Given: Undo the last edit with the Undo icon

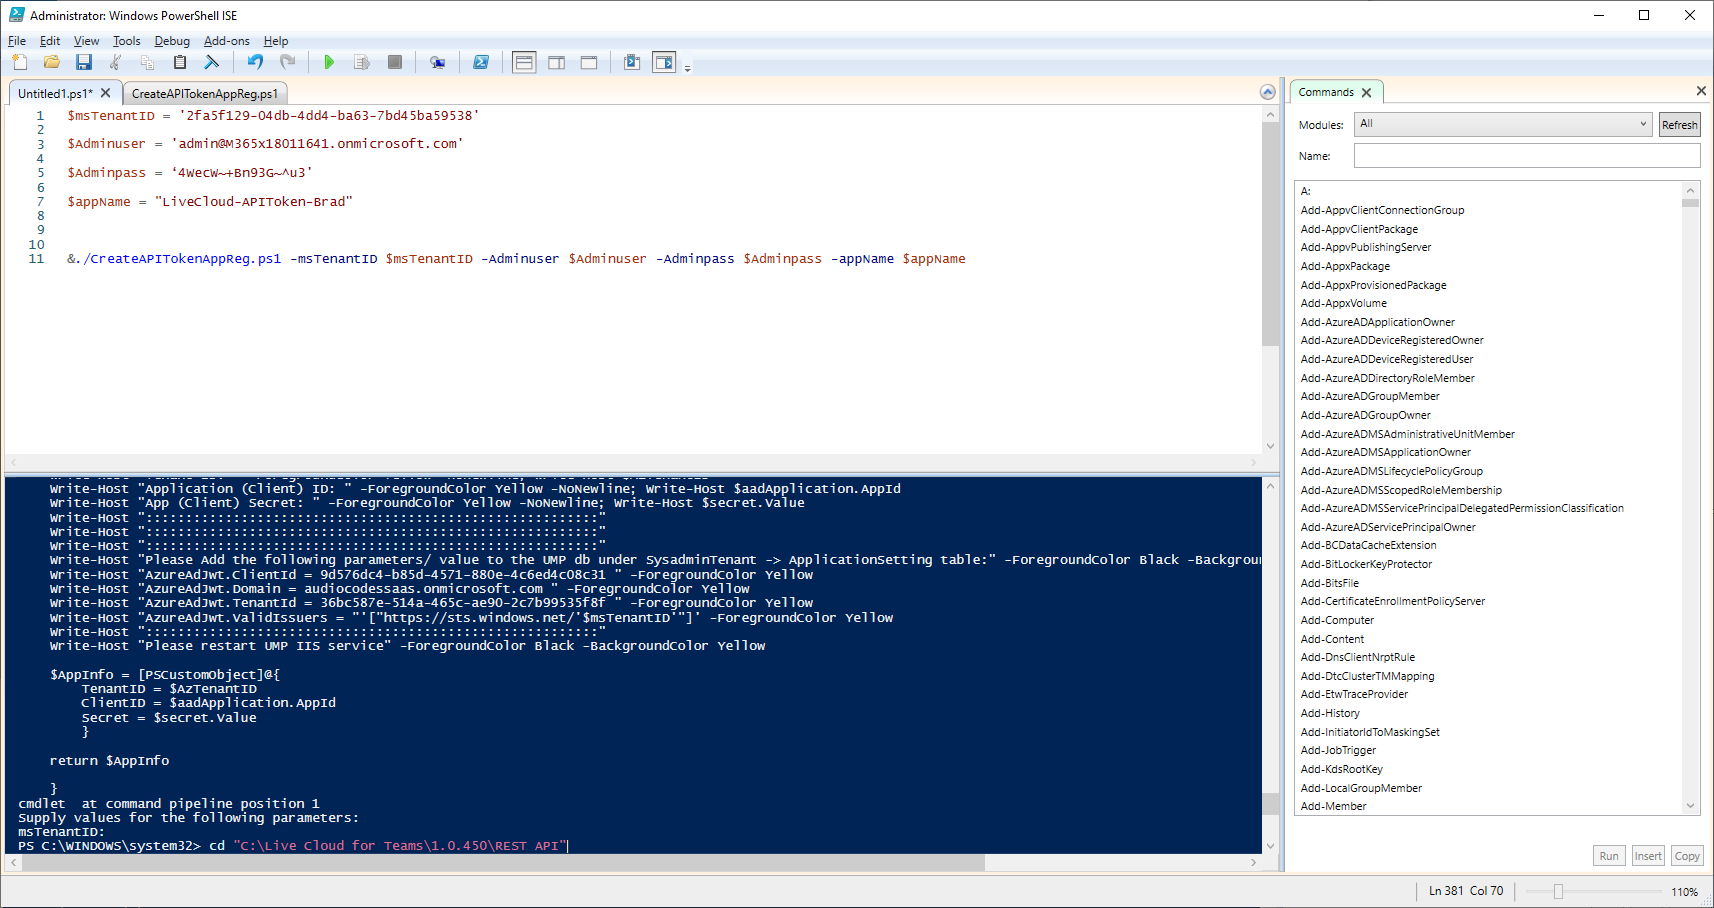Looking at the screenshot, I should pyautogui.click(x=256, y=62).
